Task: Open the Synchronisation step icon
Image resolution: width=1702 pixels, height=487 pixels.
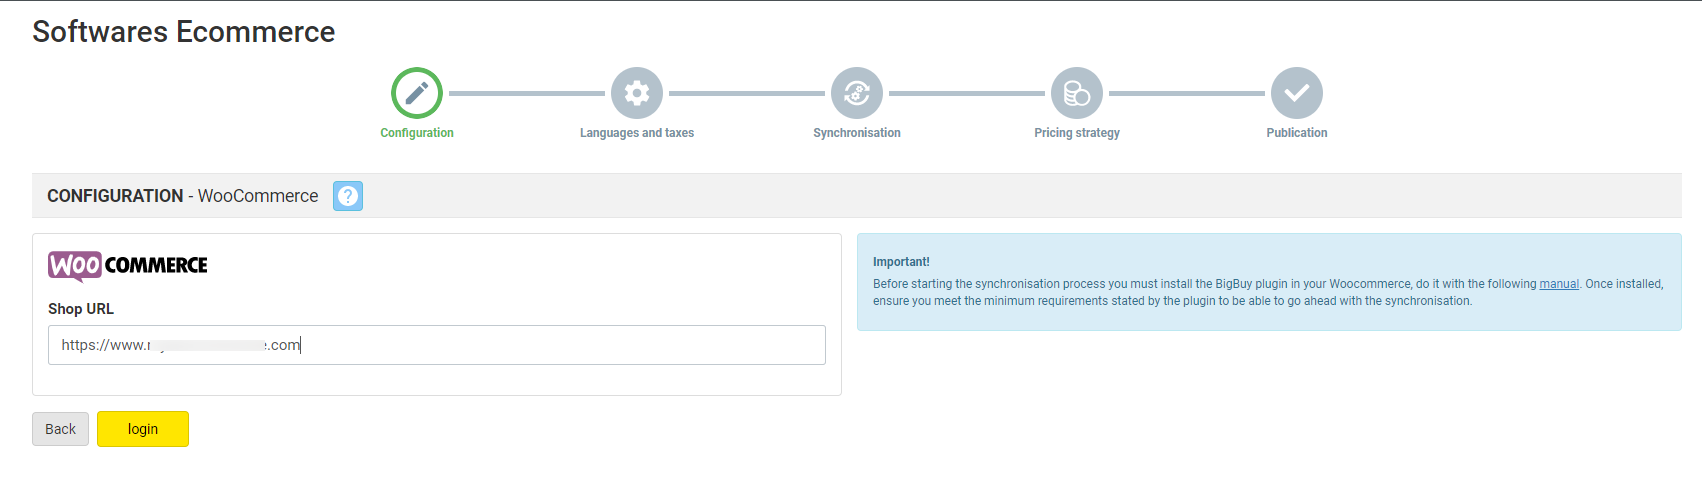Action: [x=857, y=93]
